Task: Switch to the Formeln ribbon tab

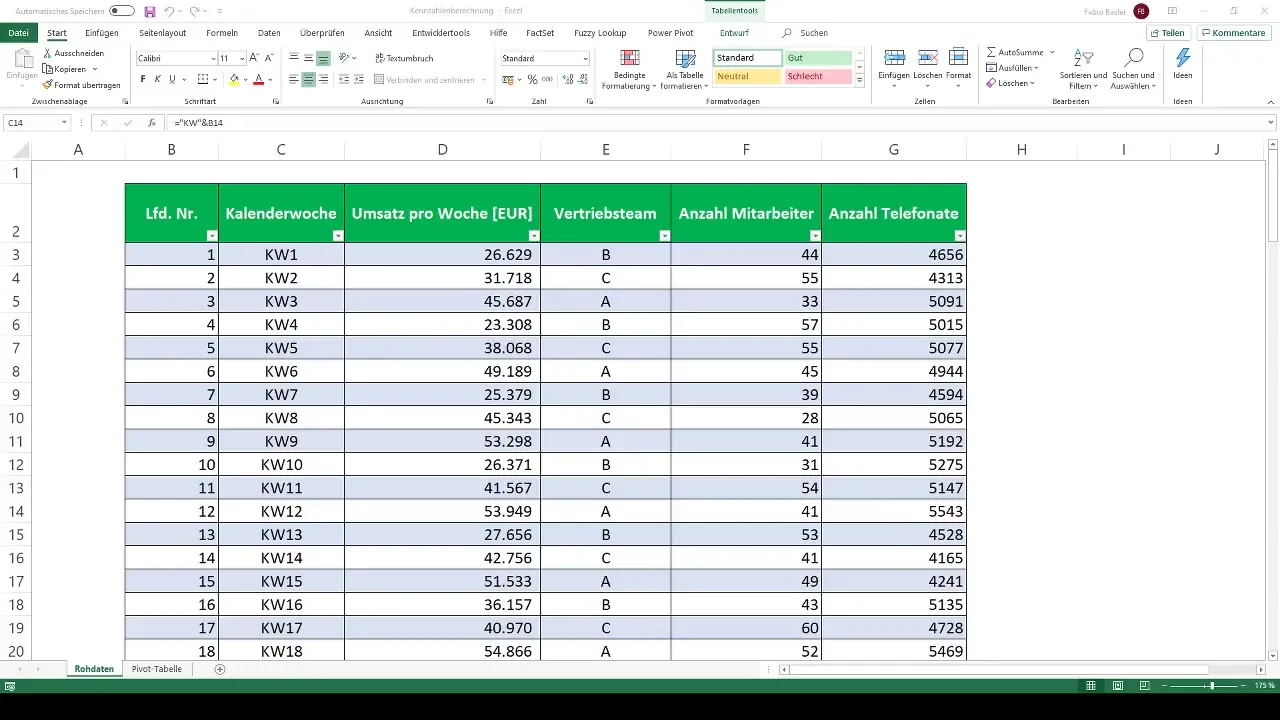Action: coord(222,33)
